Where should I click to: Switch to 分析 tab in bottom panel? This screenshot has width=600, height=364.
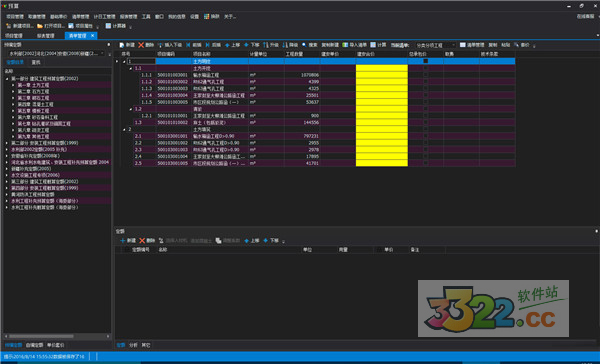point(133,345)
